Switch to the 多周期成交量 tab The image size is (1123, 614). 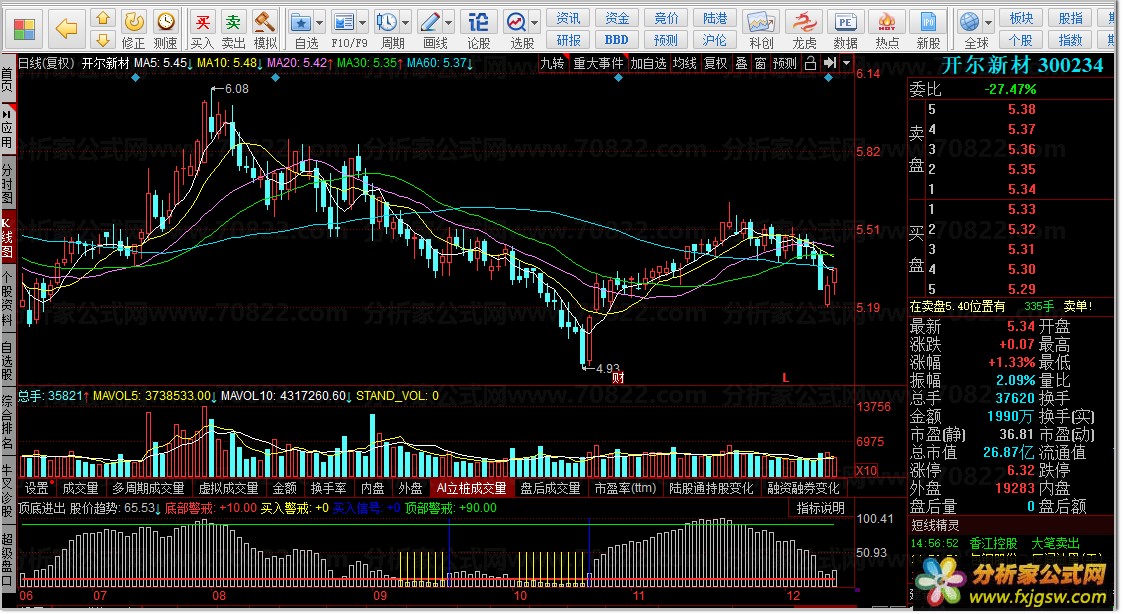pyautogui.click(x=149, y=489)
